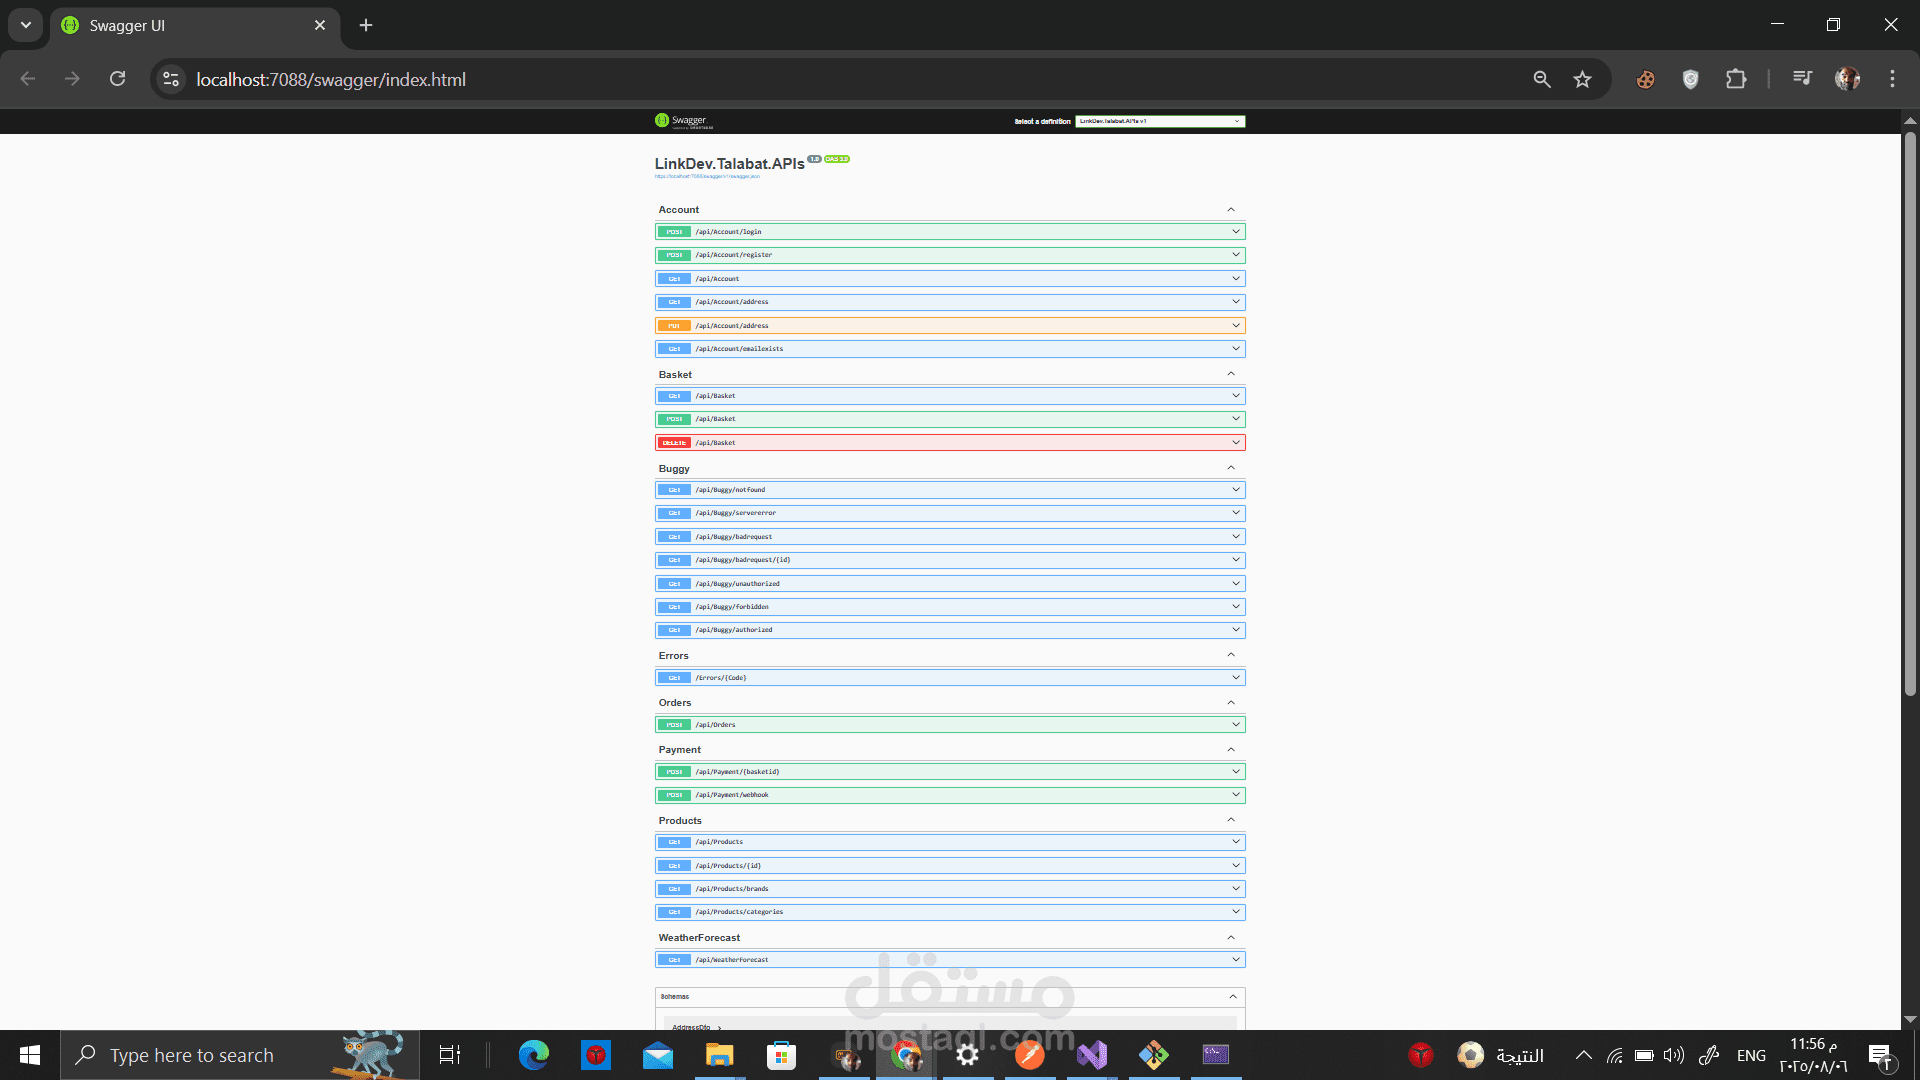Click the taskbar search box
Image resolution: width=1920 pixels, height=1080 pixels.
(240, 1055)
